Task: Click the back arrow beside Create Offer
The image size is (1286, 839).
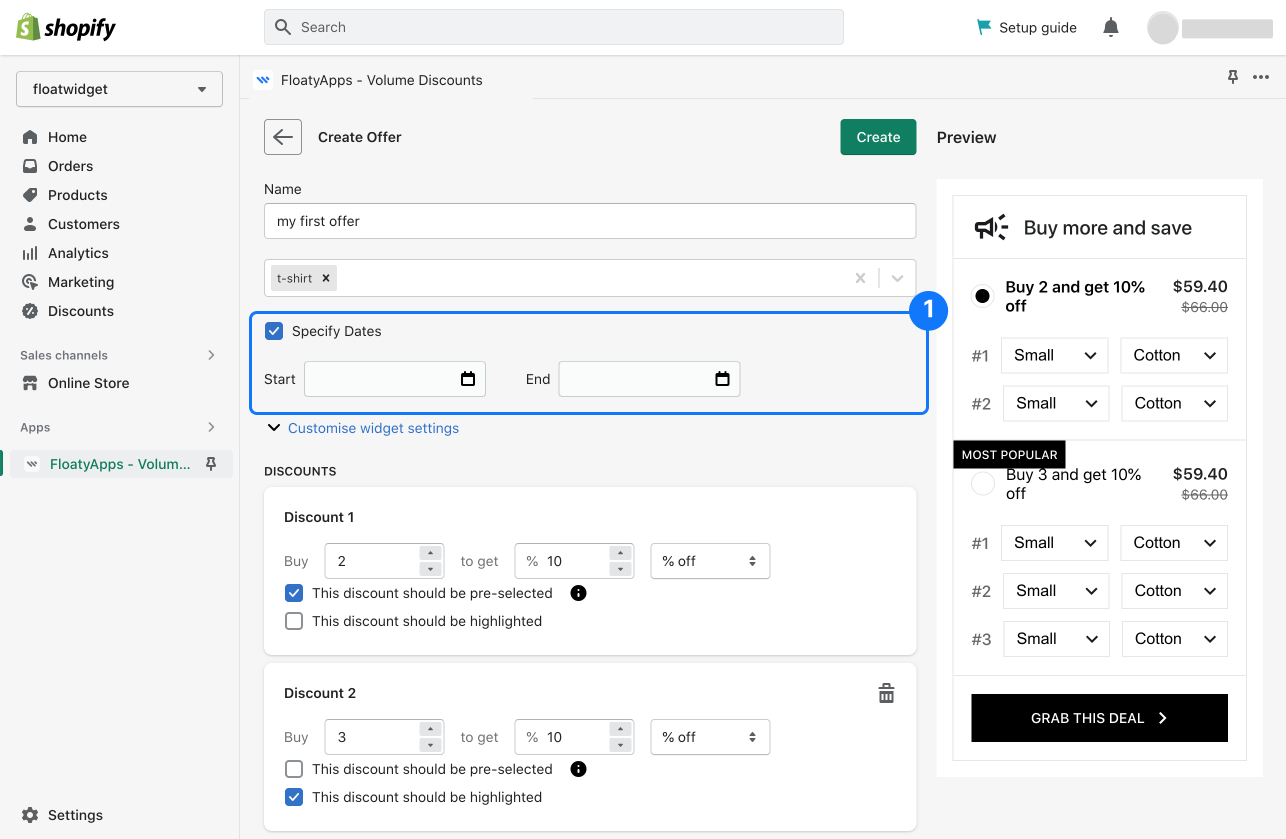Action: click(283, 137)
